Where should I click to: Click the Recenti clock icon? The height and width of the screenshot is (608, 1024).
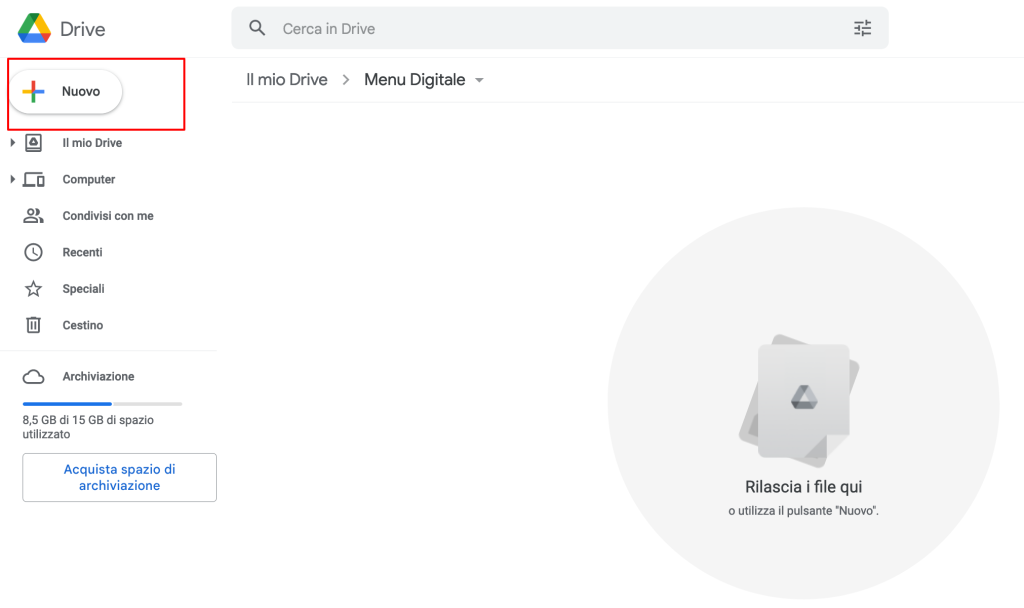pyautogui.click(x=34, y=252)
